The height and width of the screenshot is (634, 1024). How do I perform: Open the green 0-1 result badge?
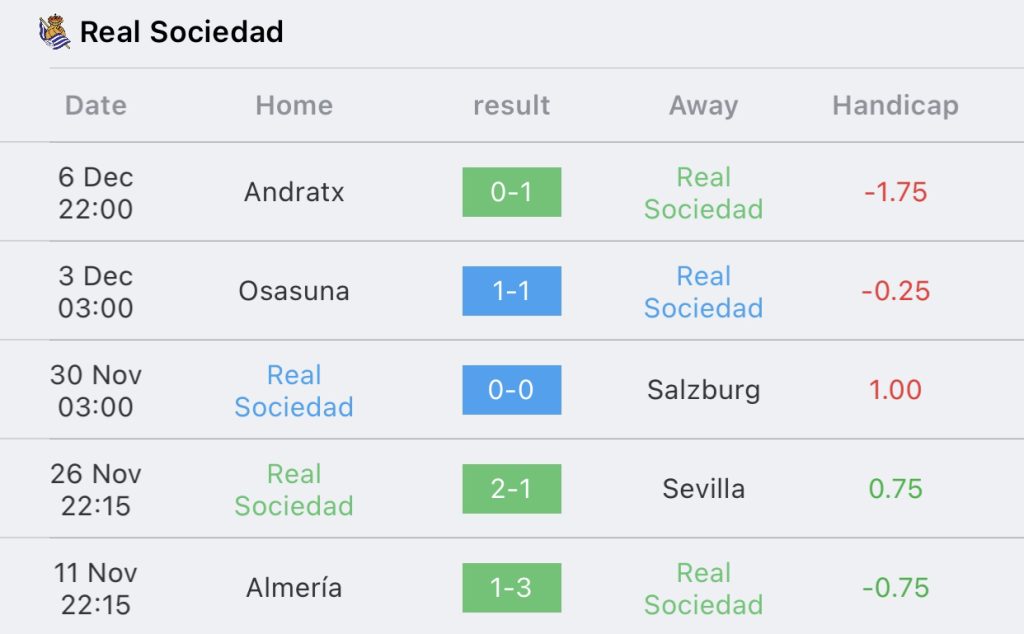(x=511, y=192)
